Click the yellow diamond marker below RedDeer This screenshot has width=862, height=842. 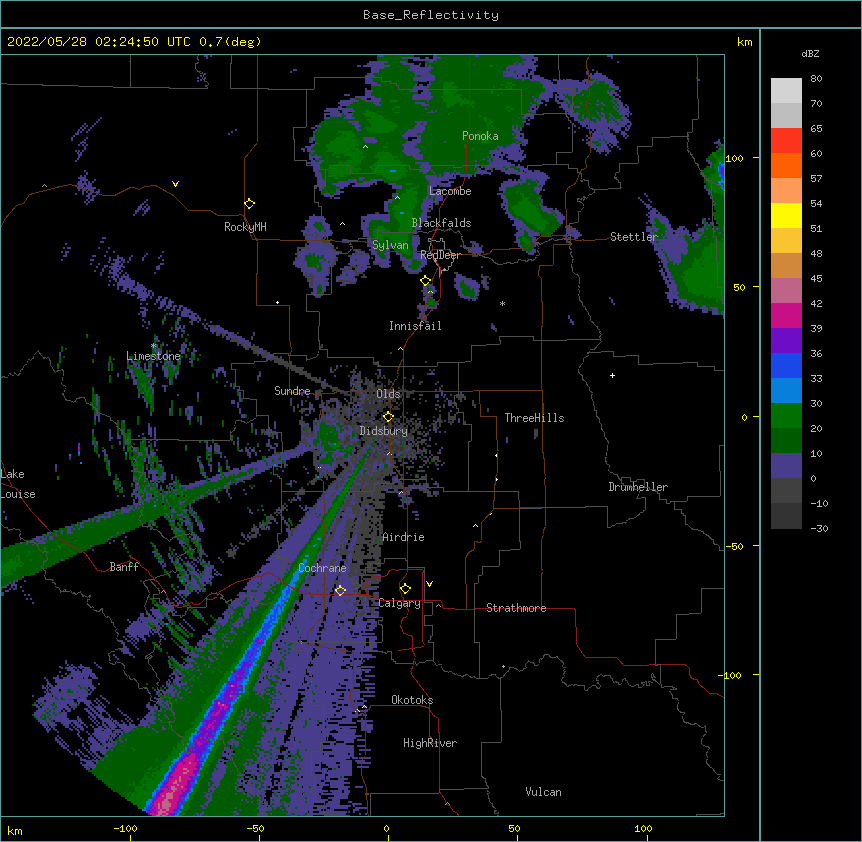426,281
